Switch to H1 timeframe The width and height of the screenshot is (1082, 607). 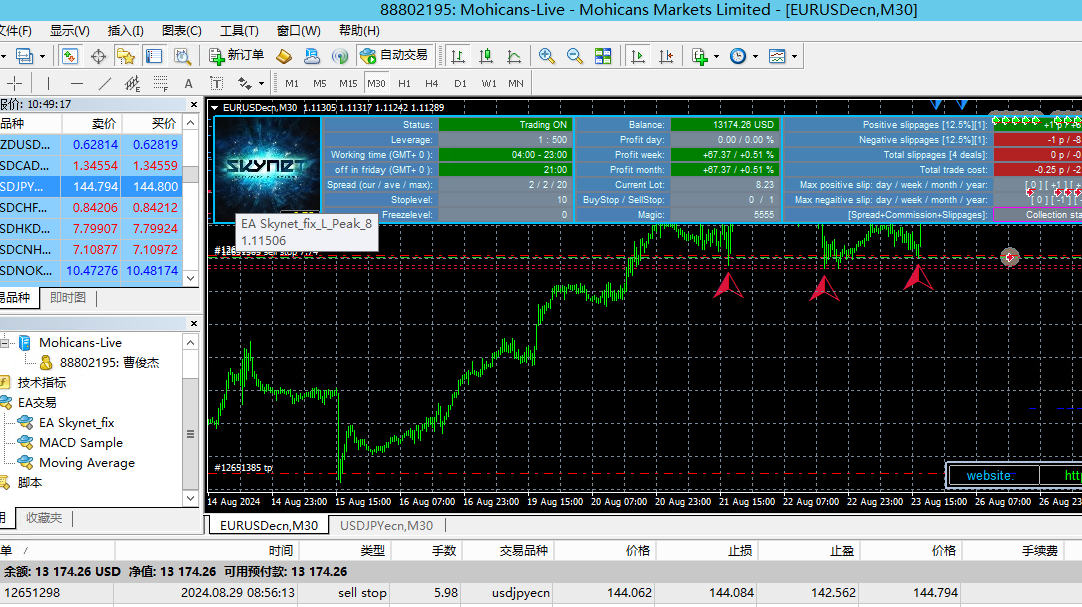404,83
